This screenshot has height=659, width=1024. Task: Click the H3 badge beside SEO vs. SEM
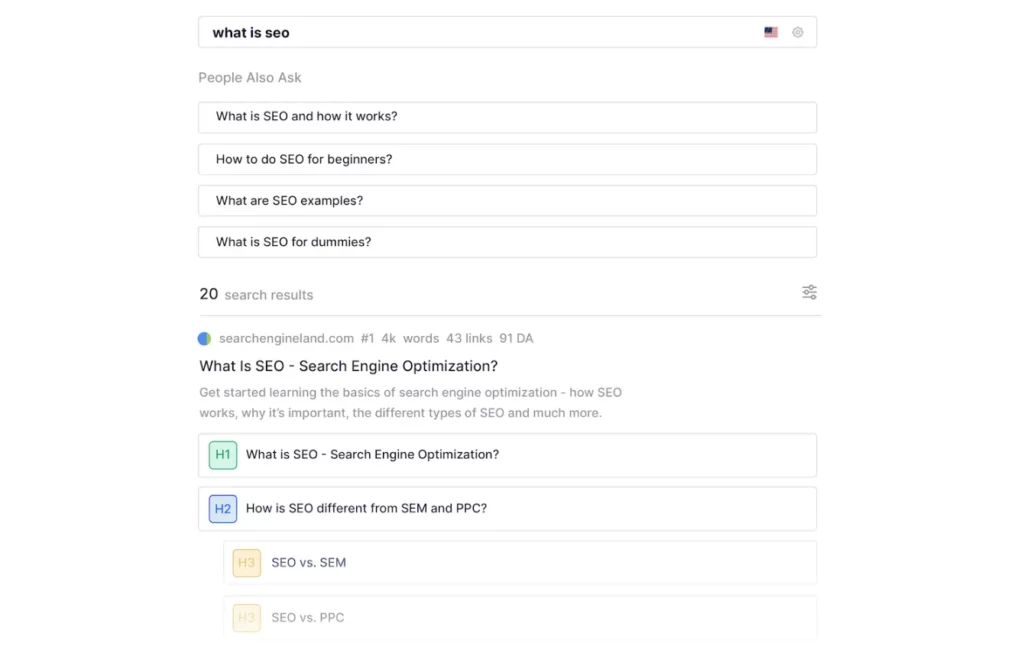coord(246,563)
